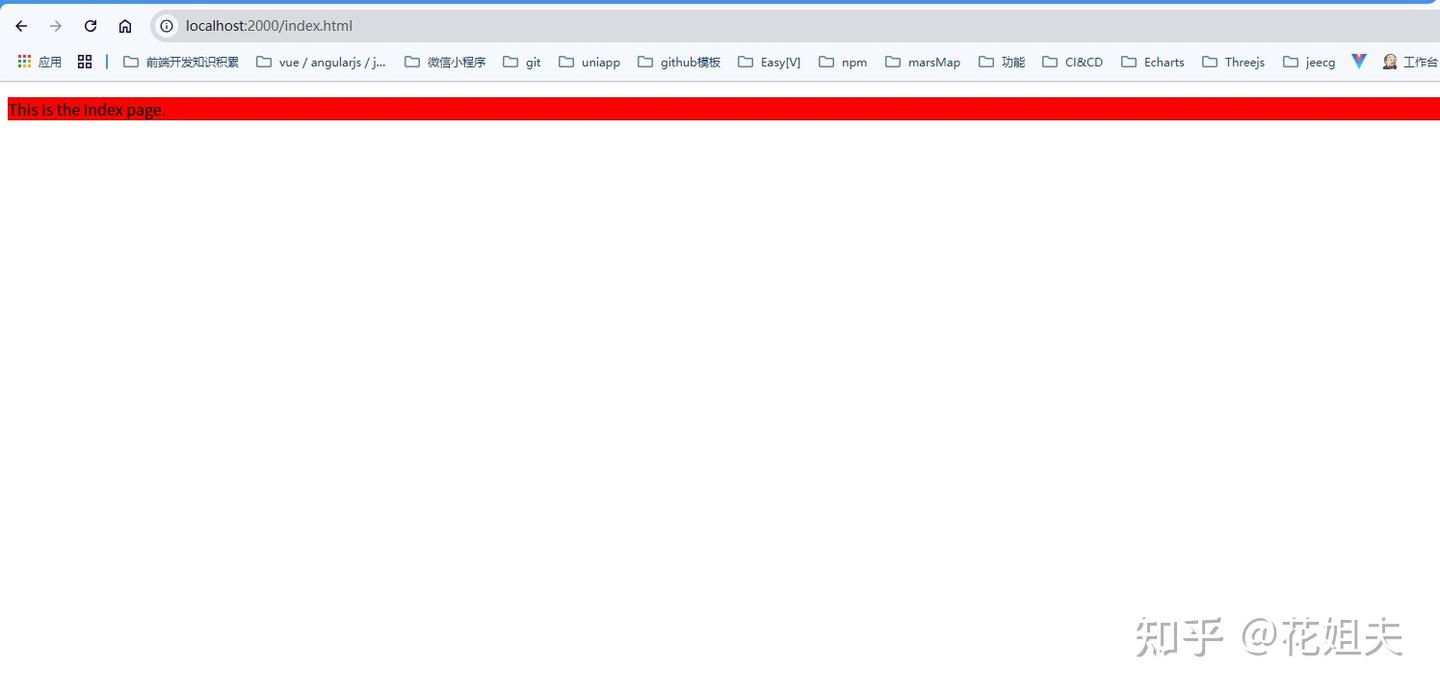Click the red index page banner
Screen dimensions: 1440x695
tap(723, 109)
